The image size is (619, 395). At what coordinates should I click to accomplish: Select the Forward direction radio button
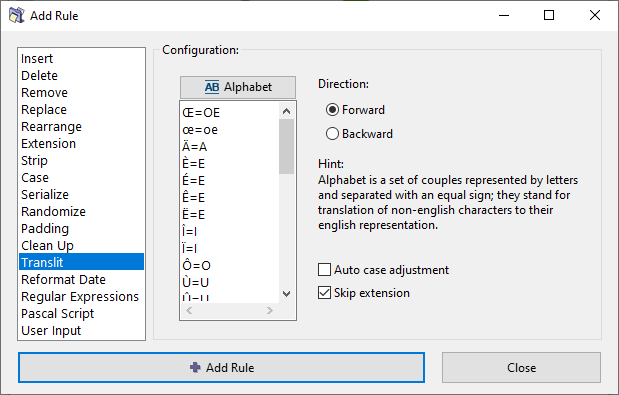click(332, 109)
